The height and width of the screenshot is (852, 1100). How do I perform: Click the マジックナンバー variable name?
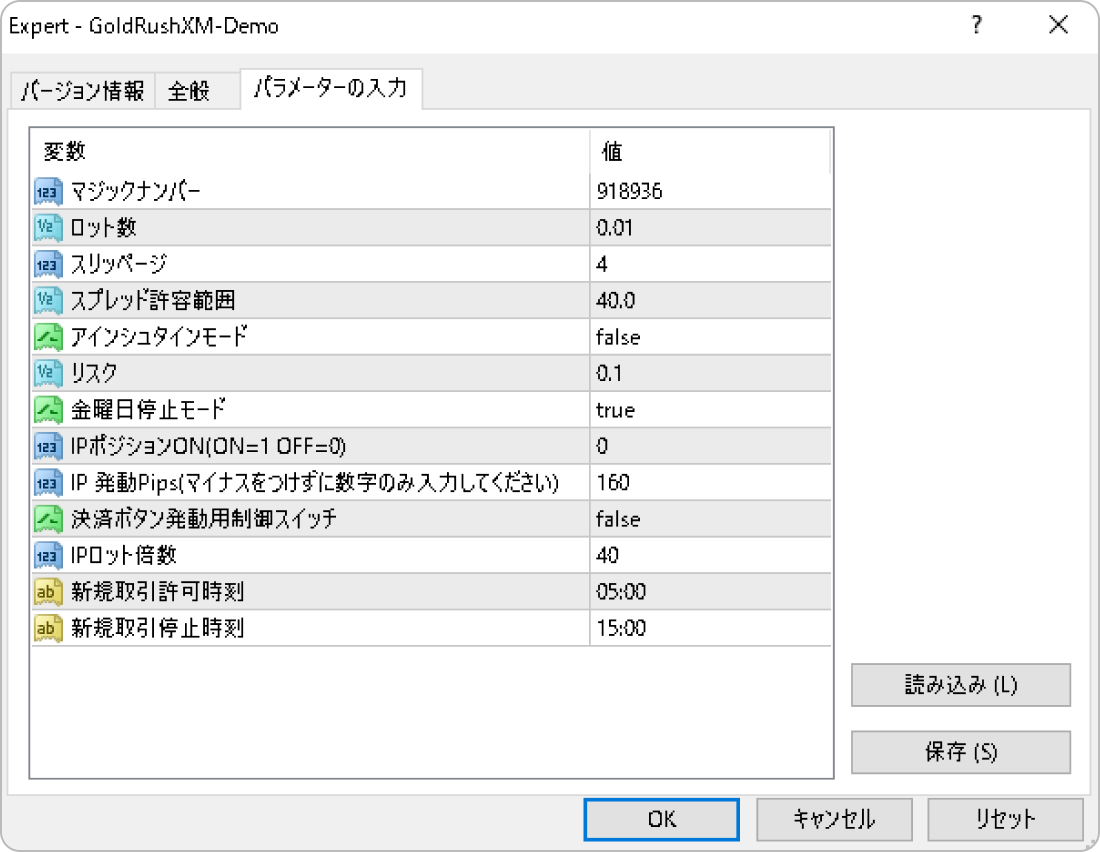(x=135, y=191)
